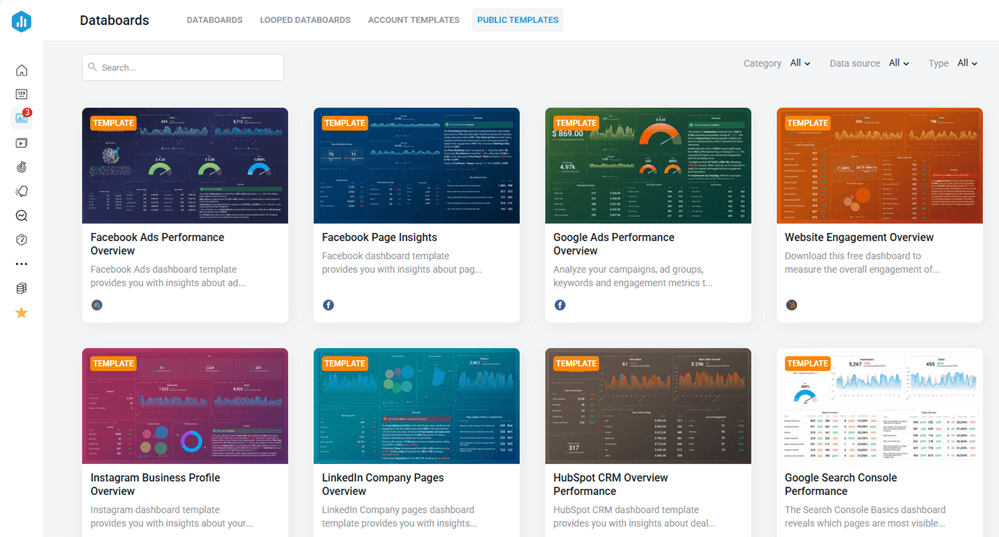Click the Google Search Console white thumbnail
Viewport: 999px width, 537px height.
tap(879, 406)
